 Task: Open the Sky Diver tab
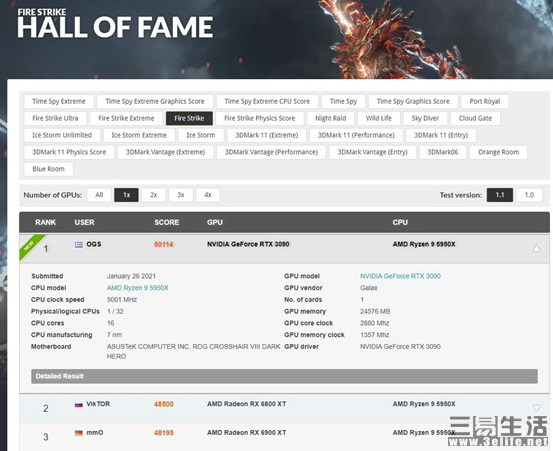click(x=425, y=118)
